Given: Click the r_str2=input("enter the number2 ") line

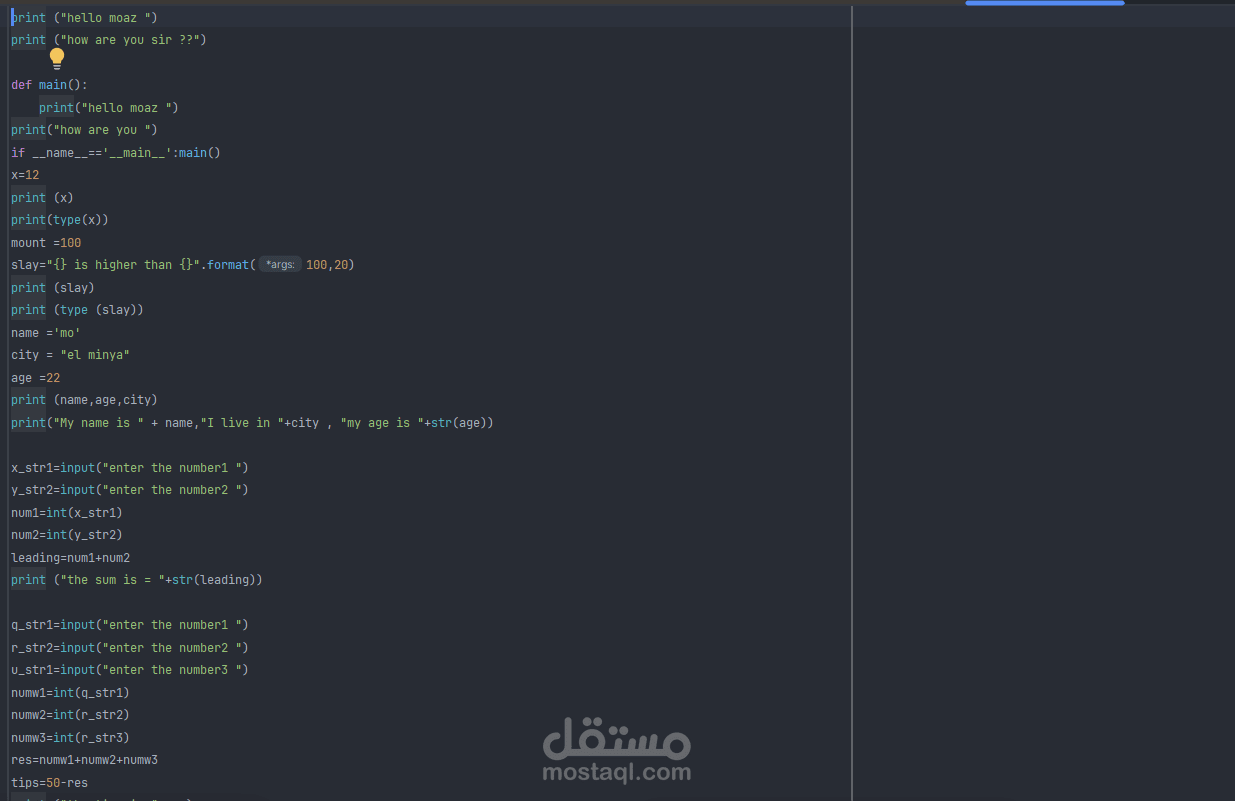Looking at the screenshot, I should [x=130, y=648].
